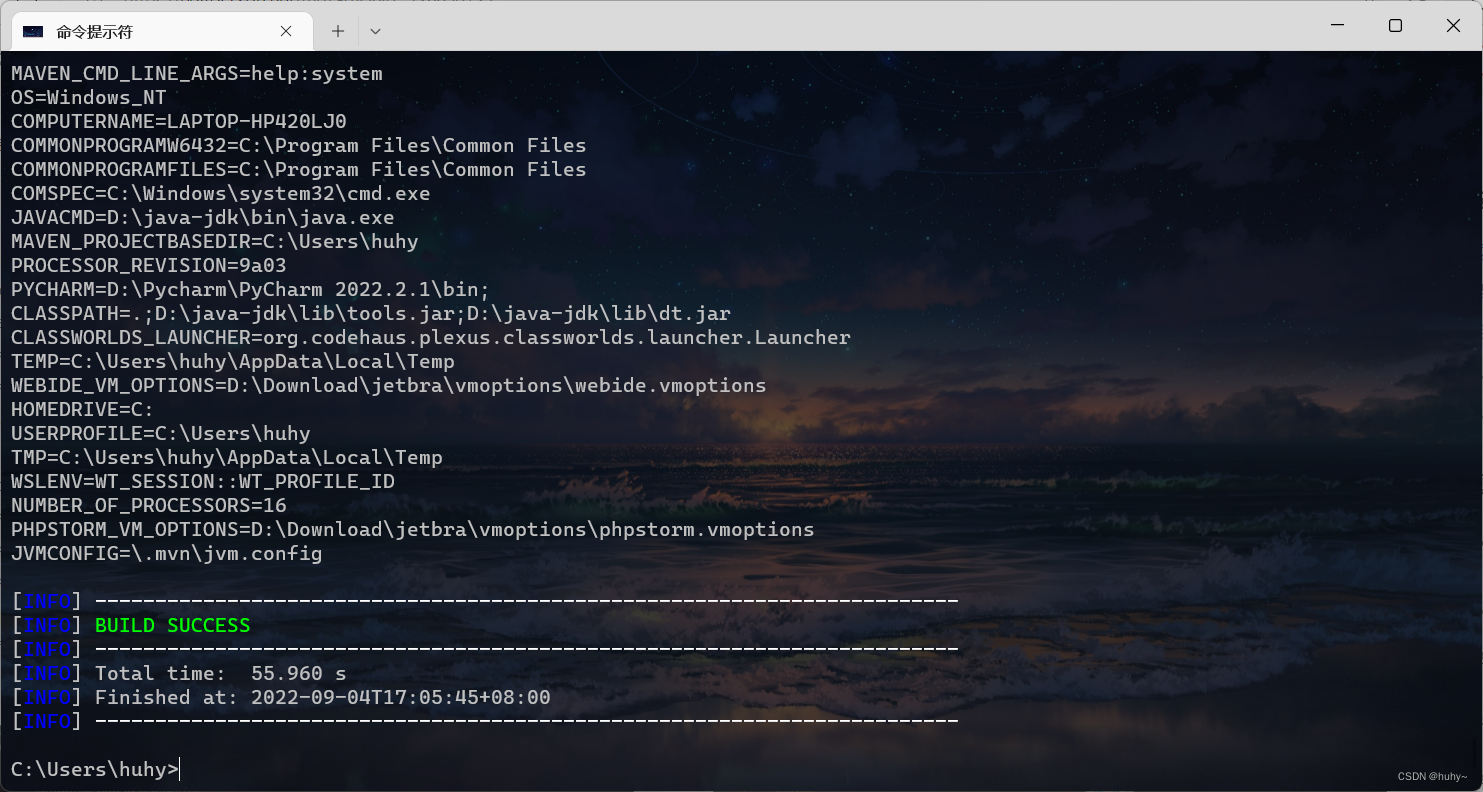Click the CLASSPATH line
Viewport: 1483px width, 792px height.
pos(371,313)
